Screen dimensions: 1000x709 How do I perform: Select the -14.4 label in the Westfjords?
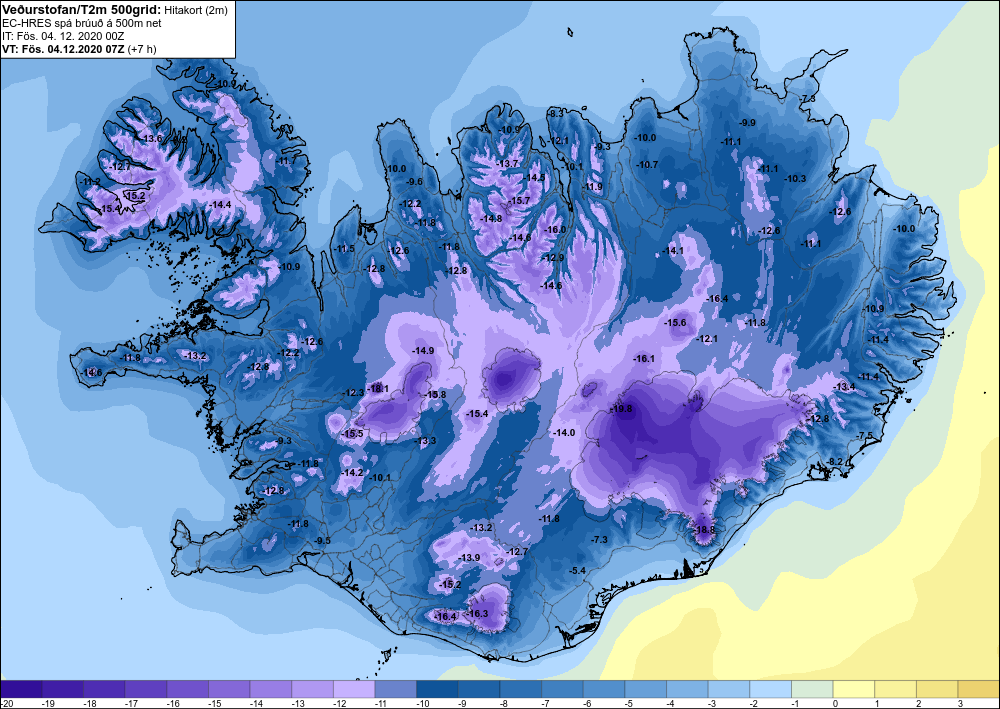tap(220, 205)
